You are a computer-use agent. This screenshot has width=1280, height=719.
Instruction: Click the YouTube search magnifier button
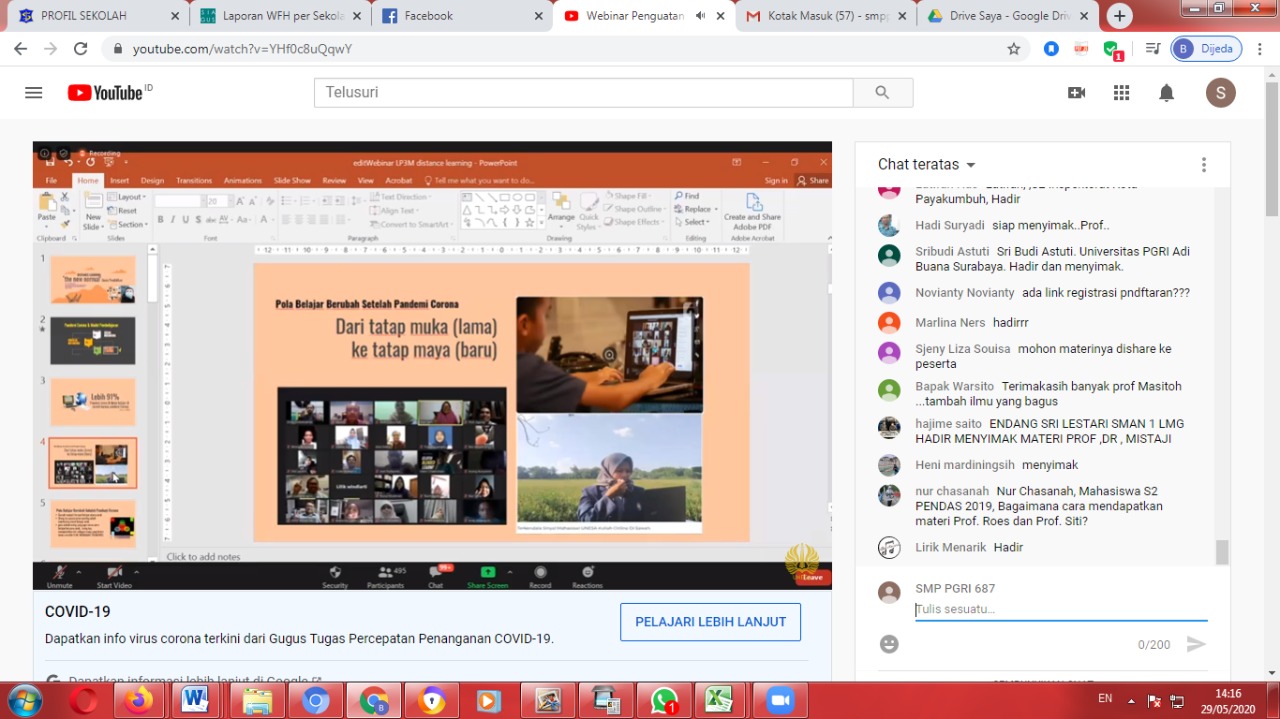coord(882,92)
